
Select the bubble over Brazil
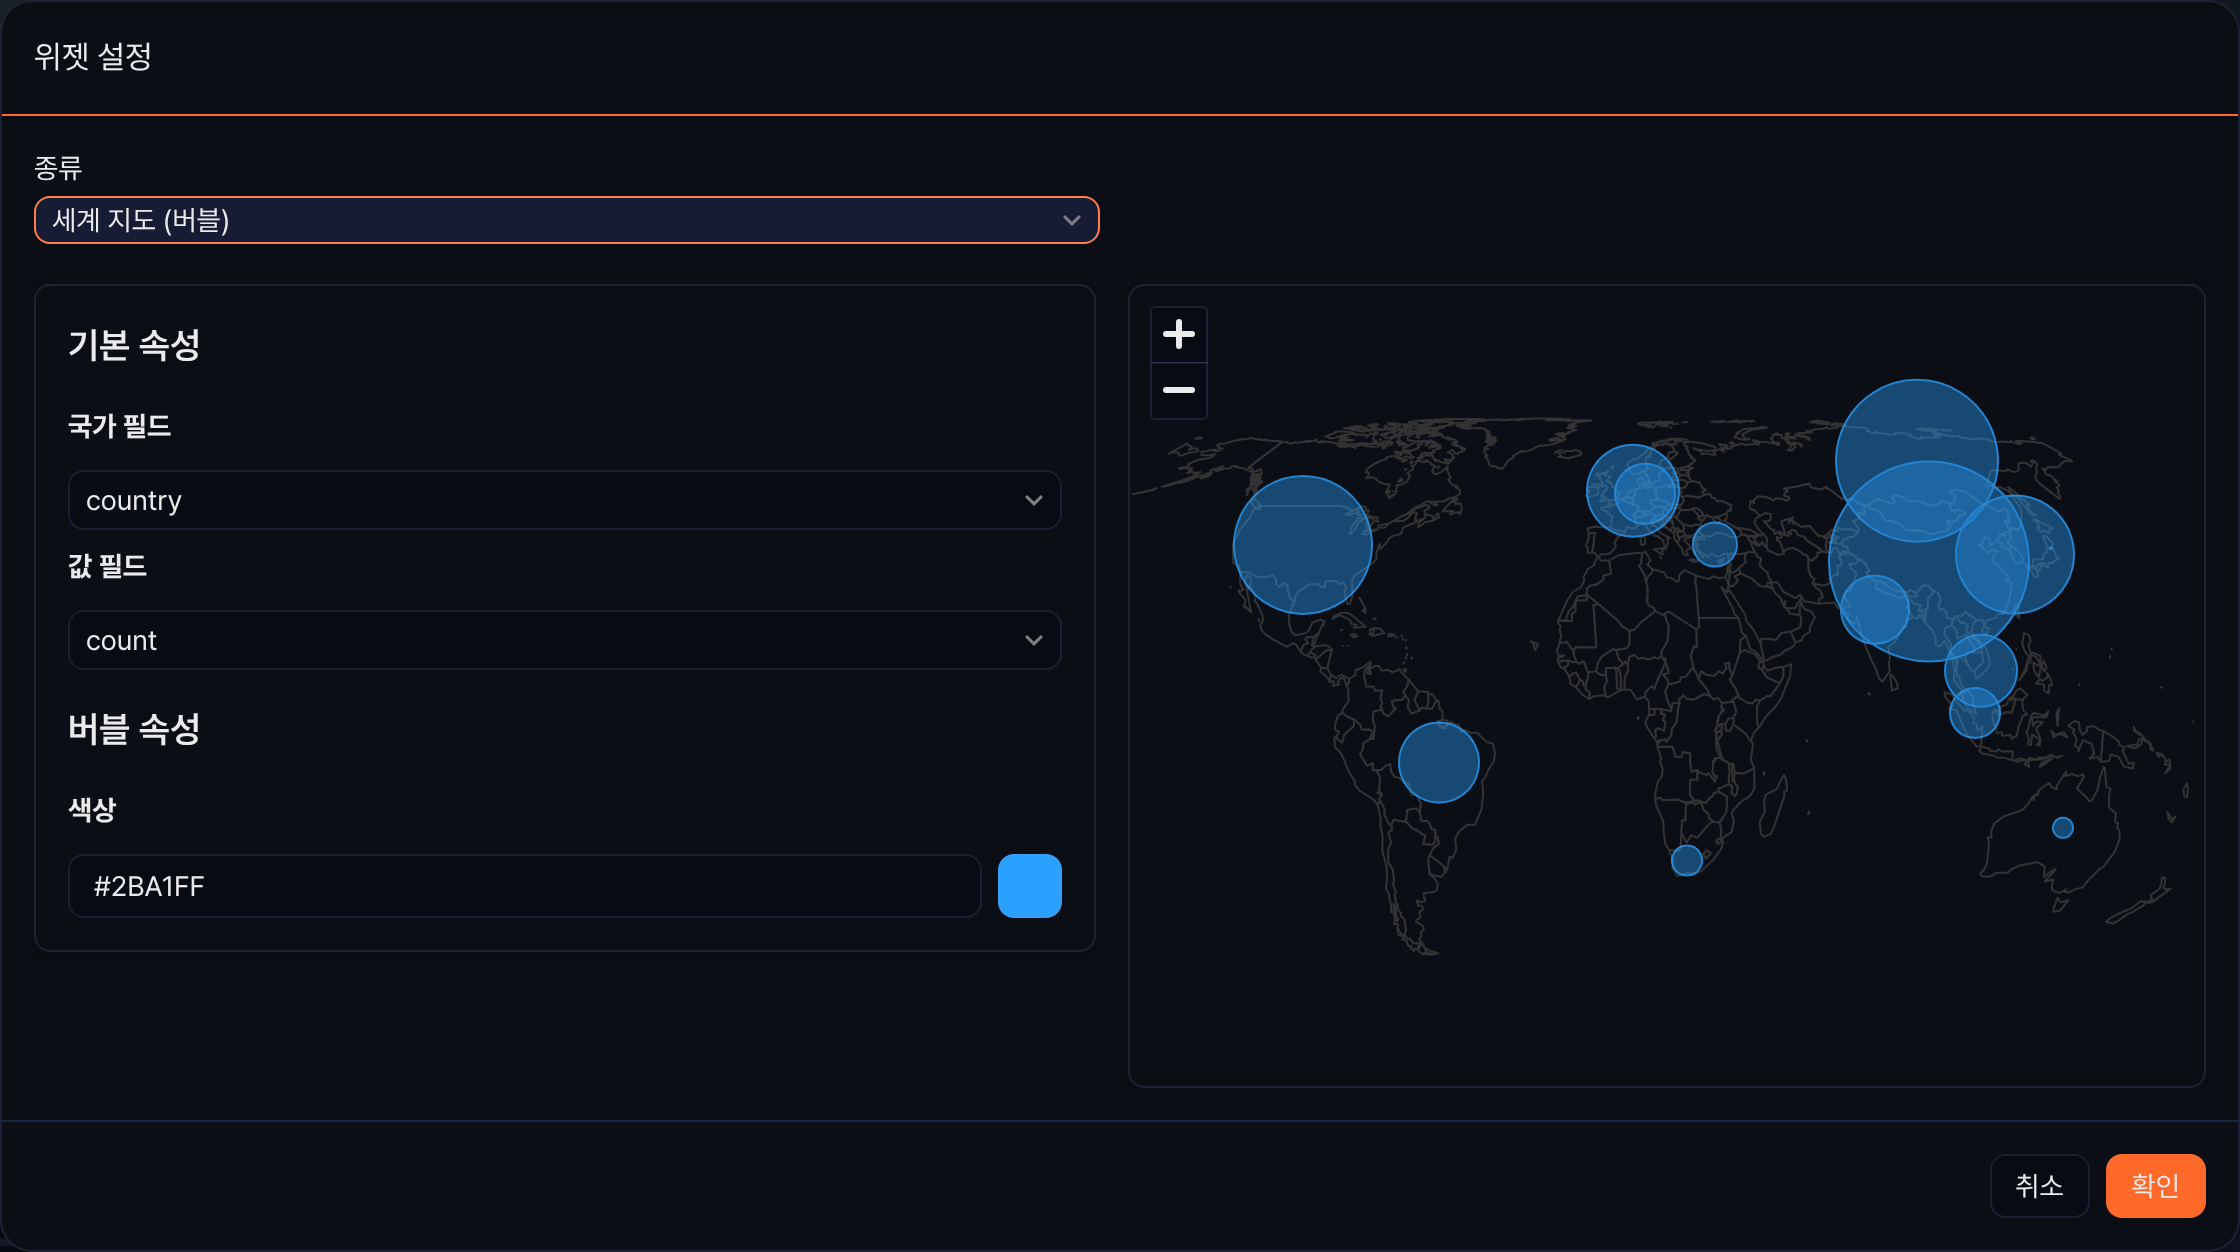(x=1438, y=762)
